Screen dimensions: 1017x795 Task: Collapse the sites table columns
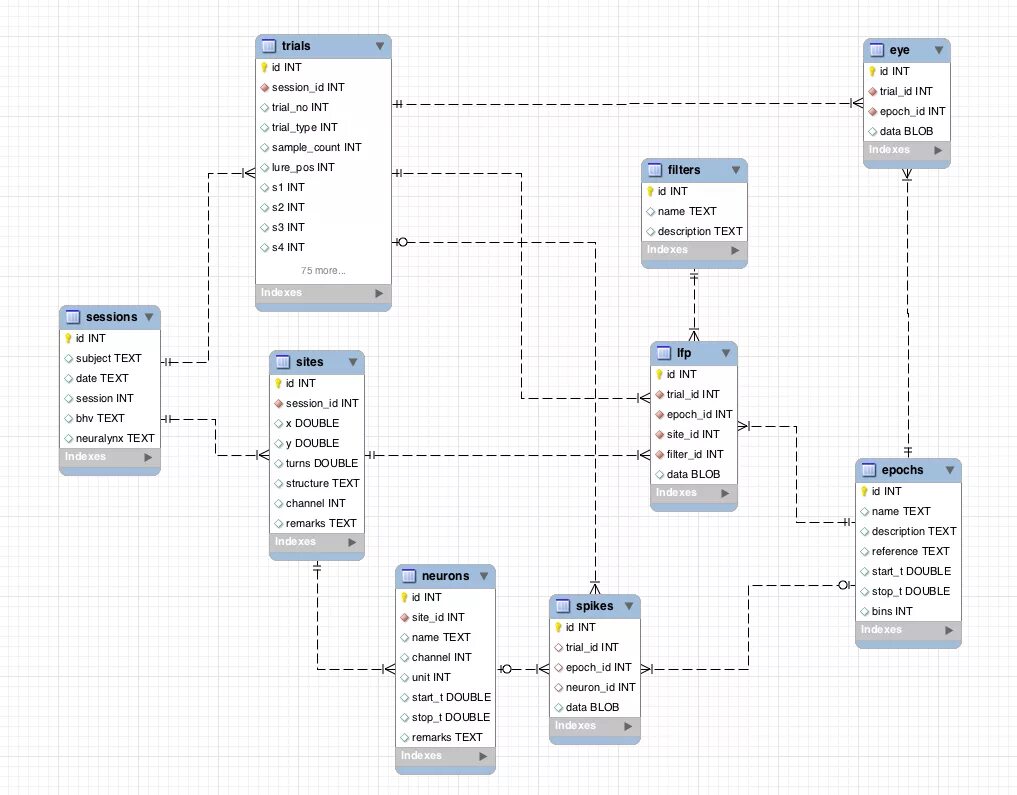(x=353, y=362)
